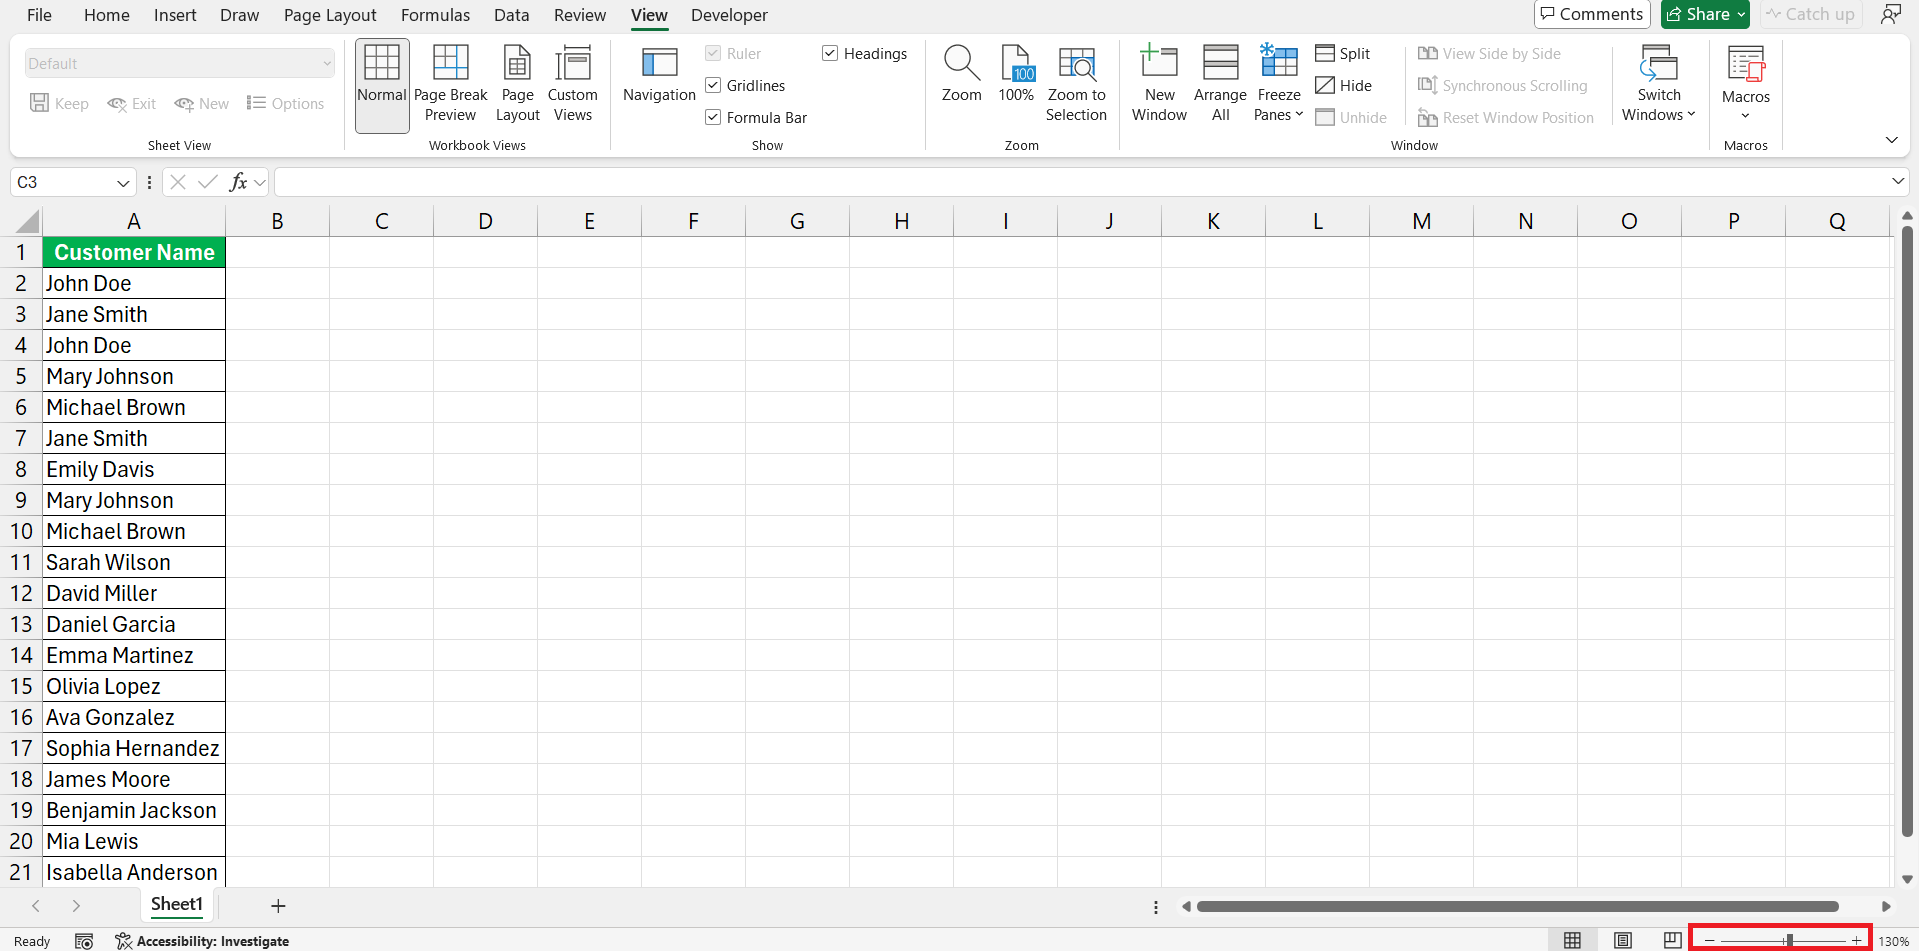Select the Customer Name header cell
The image size is (1919, 951).
coord(134,252)
